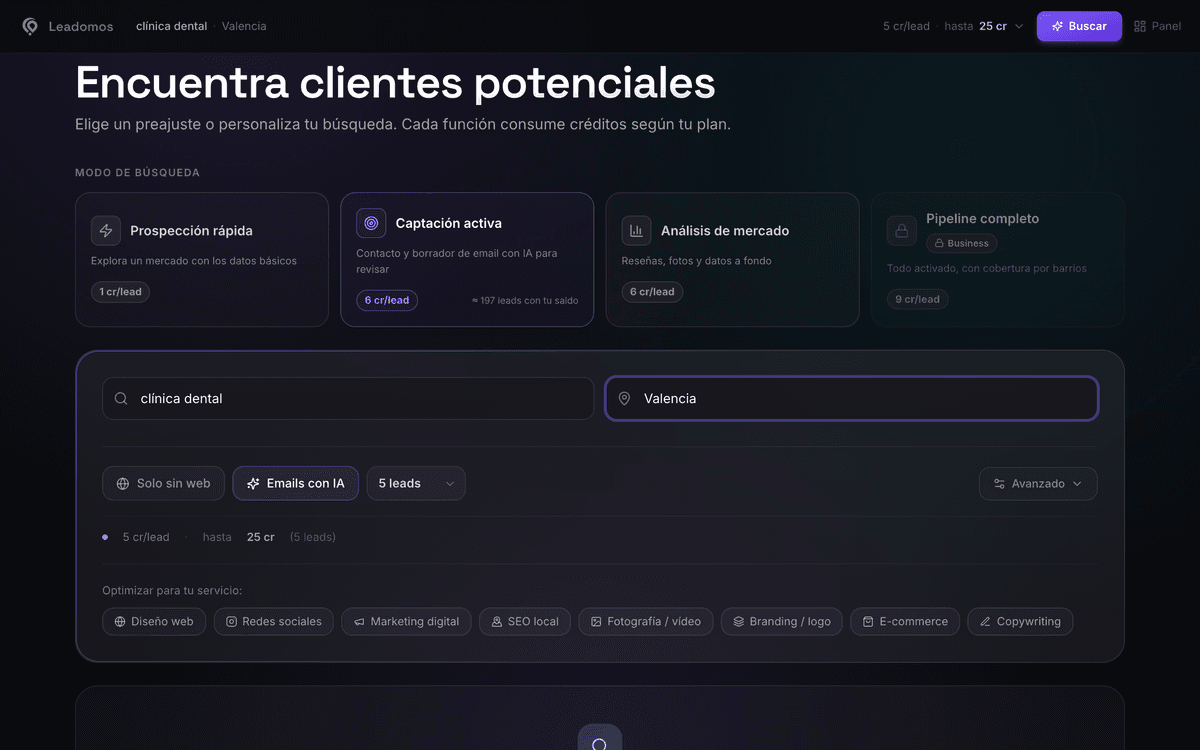The width and height of the screenshot is (1200, 750).
Task: Click the sliders icon on the Avanzado button
Action: [x=999, y=483]
